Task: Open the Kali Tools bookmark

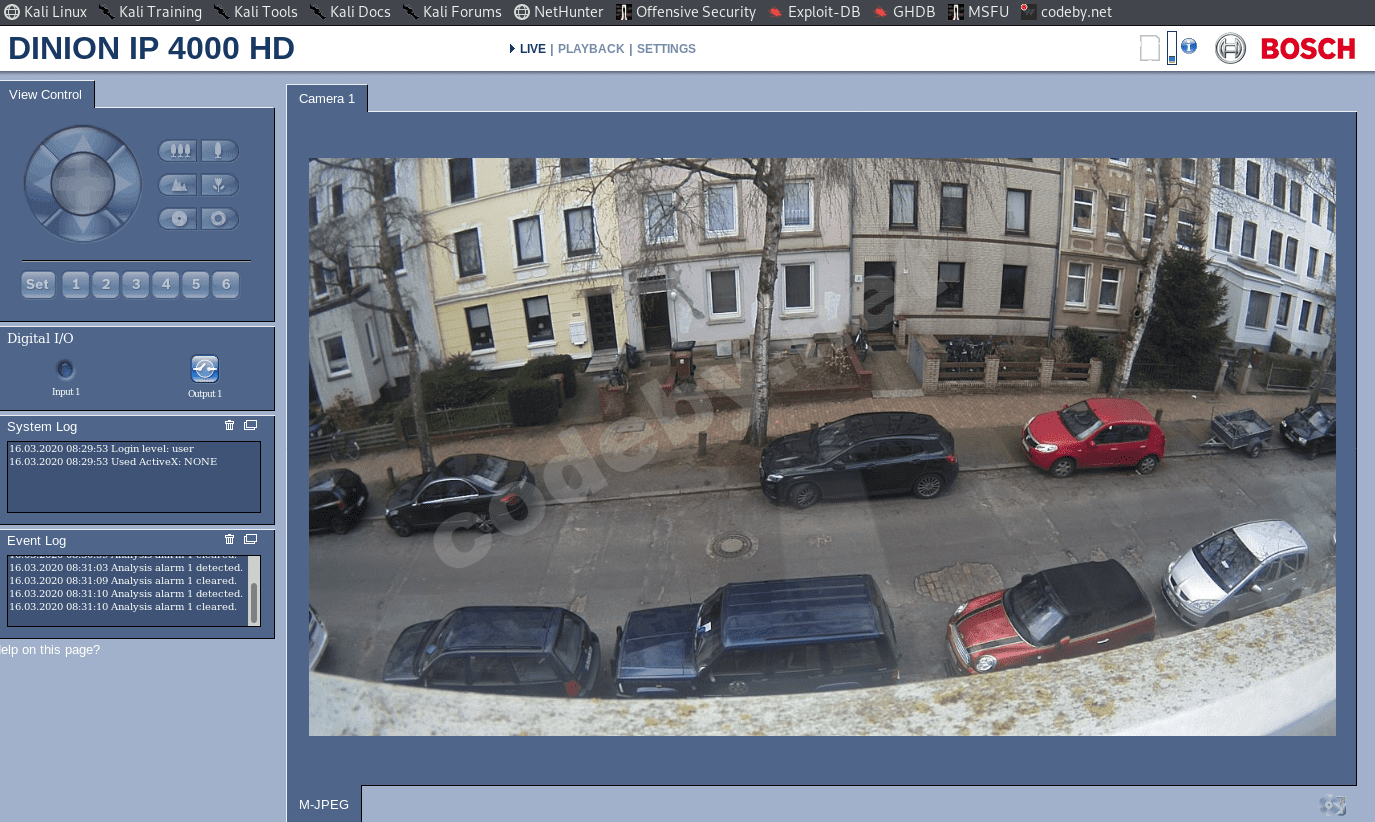Action: pyautogui.click(x=256, y=12)
